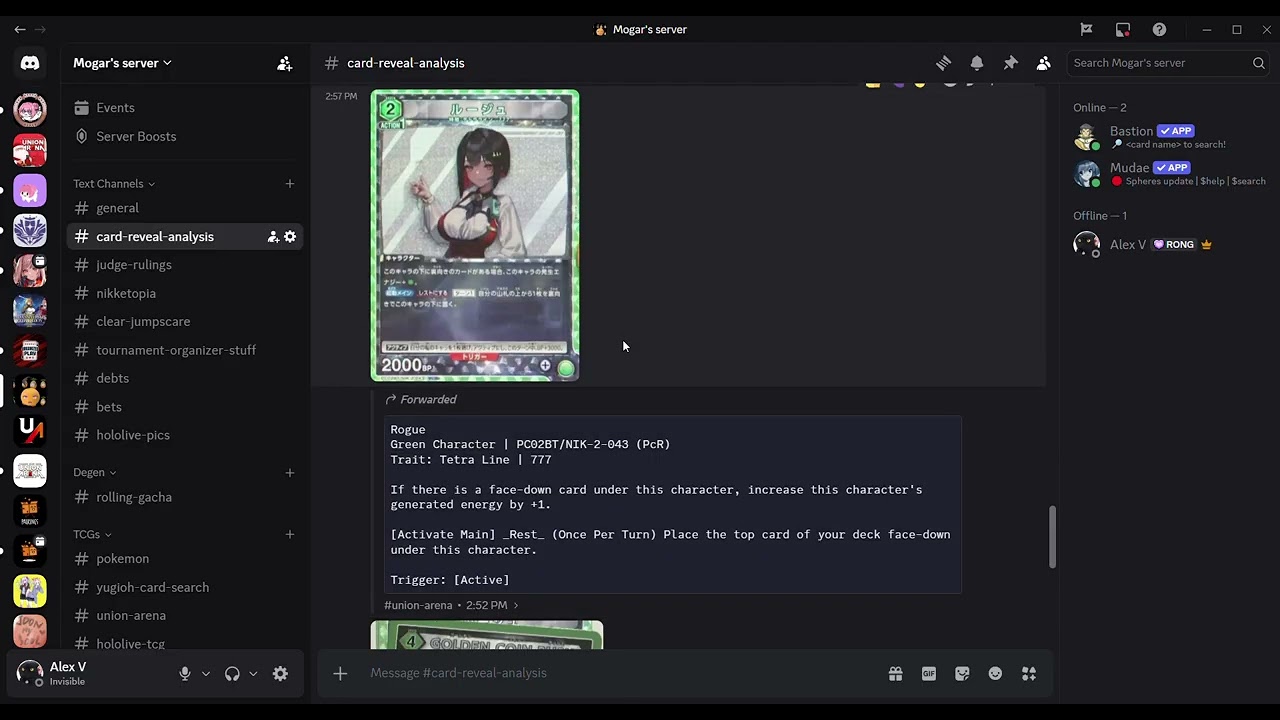Go to tournament-organizer-stuff channel
Screen dimensions: 1280x720
(185, 350)
